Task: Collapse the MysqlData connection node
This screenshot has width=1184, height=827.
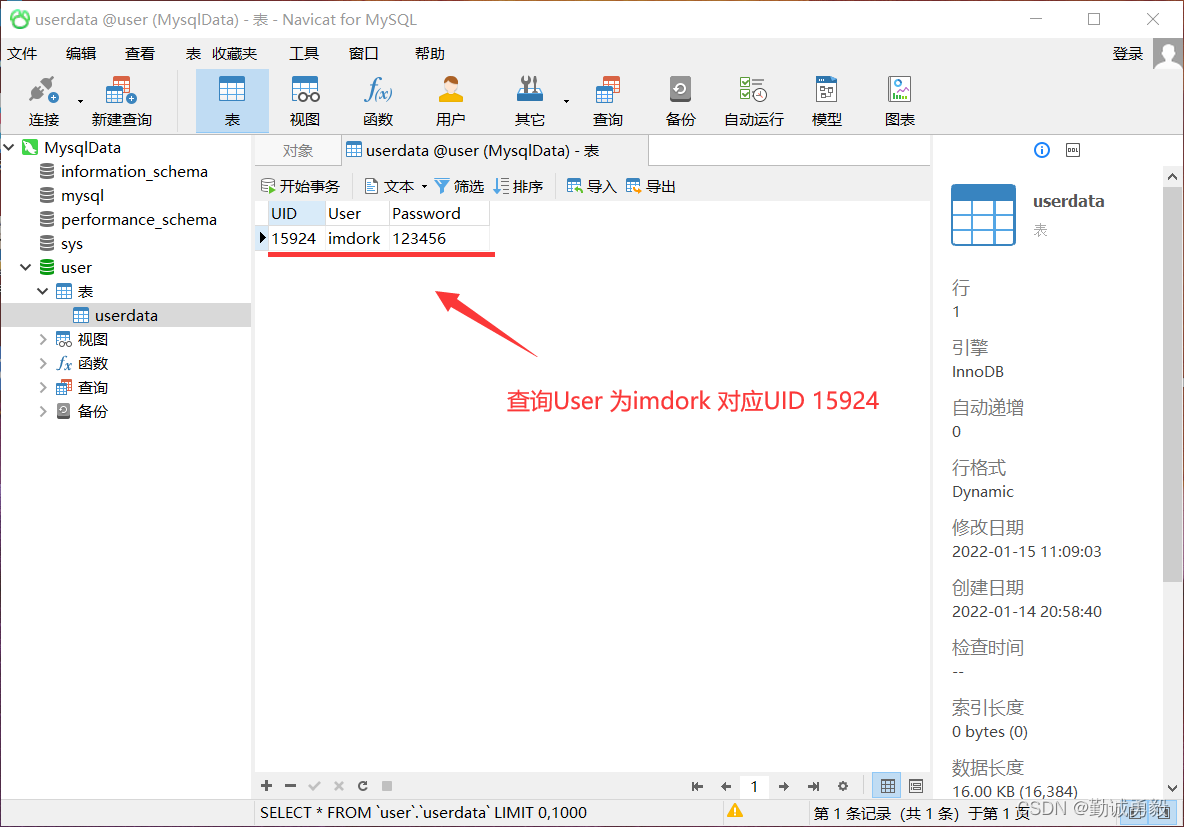Action: click(x=9, y=147)
